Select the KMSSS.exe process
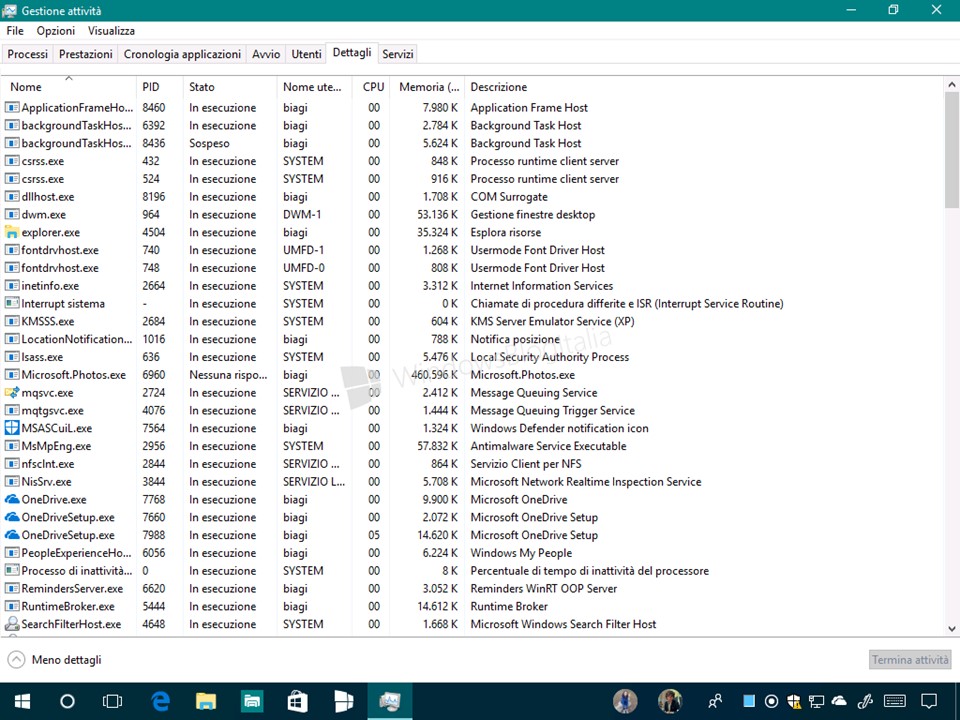The image size is (960, 720). point(472,321)
